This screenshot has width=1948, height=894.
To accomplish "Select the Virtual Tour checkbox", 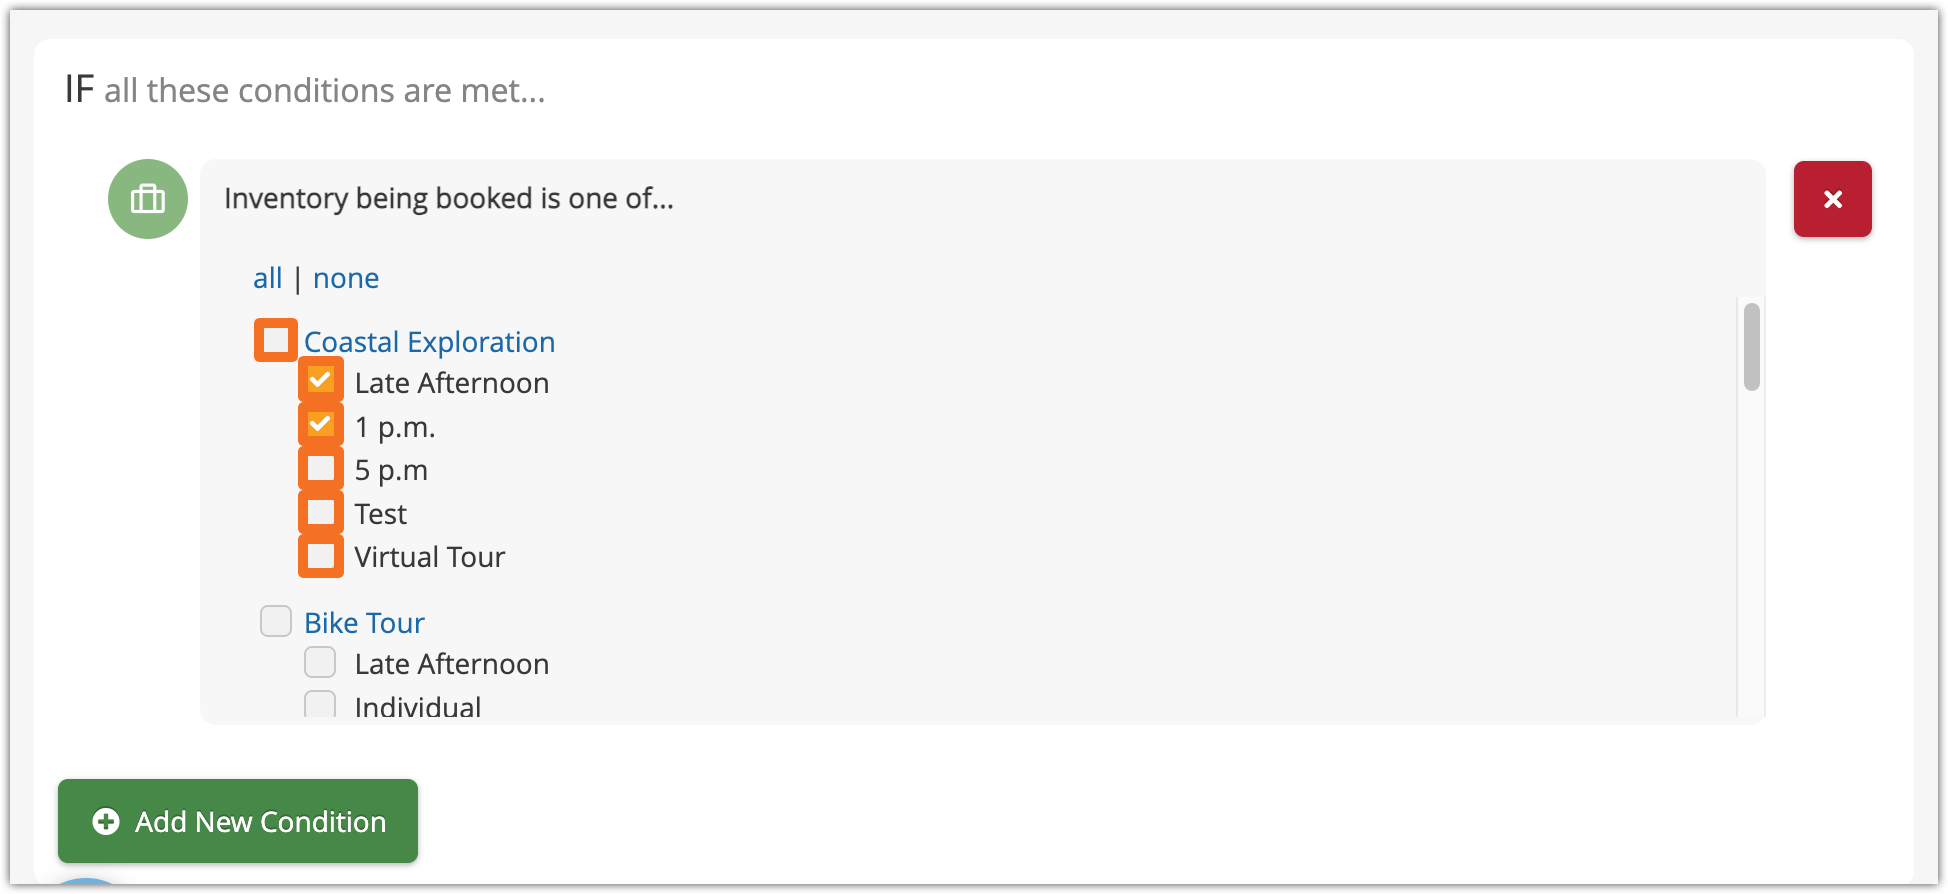I will [x=321, y=556].
